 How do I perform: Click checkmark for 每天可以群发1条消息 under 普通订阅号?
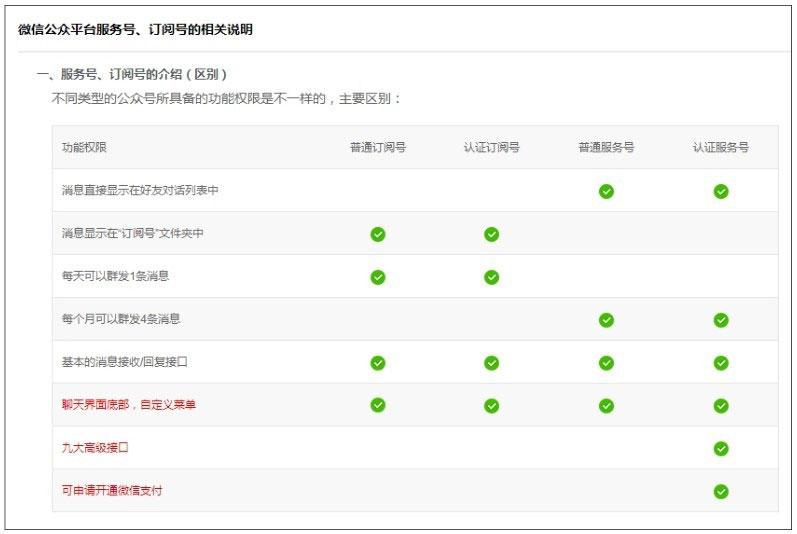(378, 277)
